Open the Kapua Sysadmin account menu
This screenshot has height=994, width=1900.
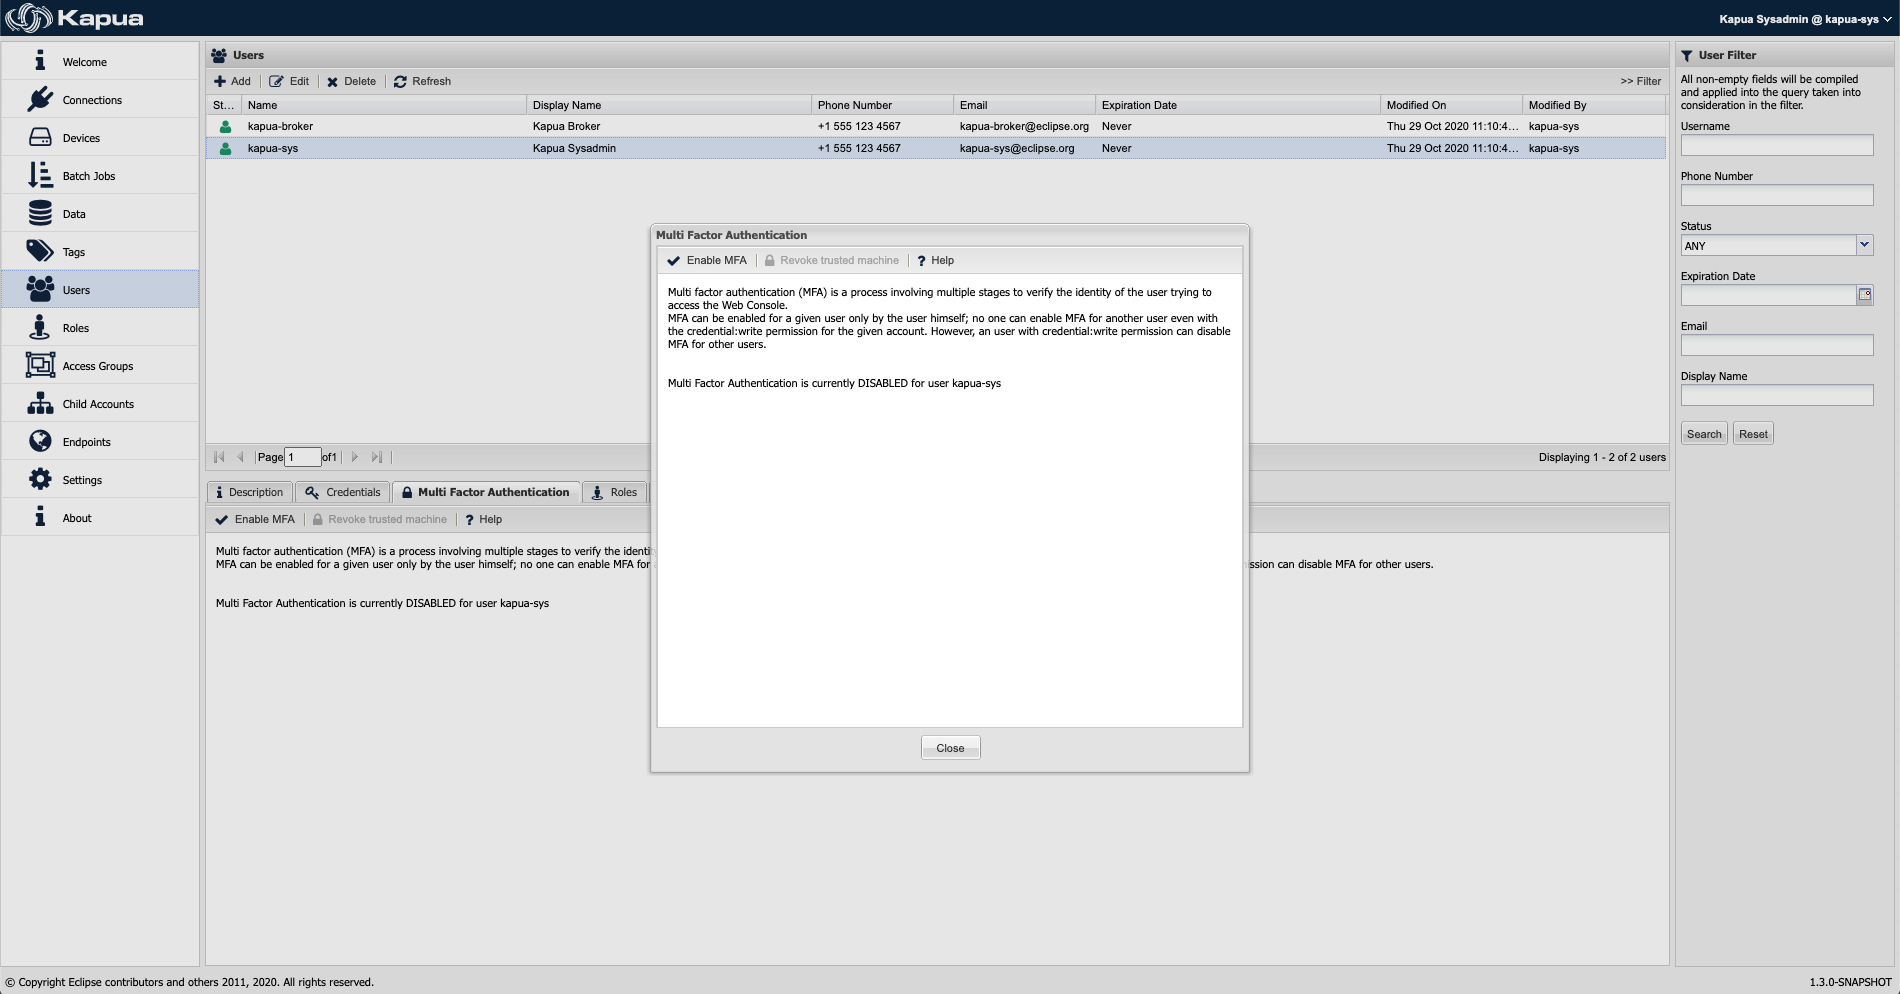click(1805, 19)
